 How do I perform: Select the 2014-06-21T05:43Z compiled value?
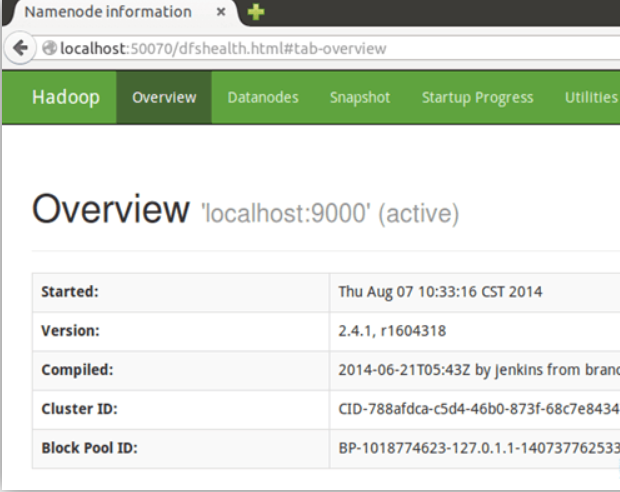(x=479, y=370)
